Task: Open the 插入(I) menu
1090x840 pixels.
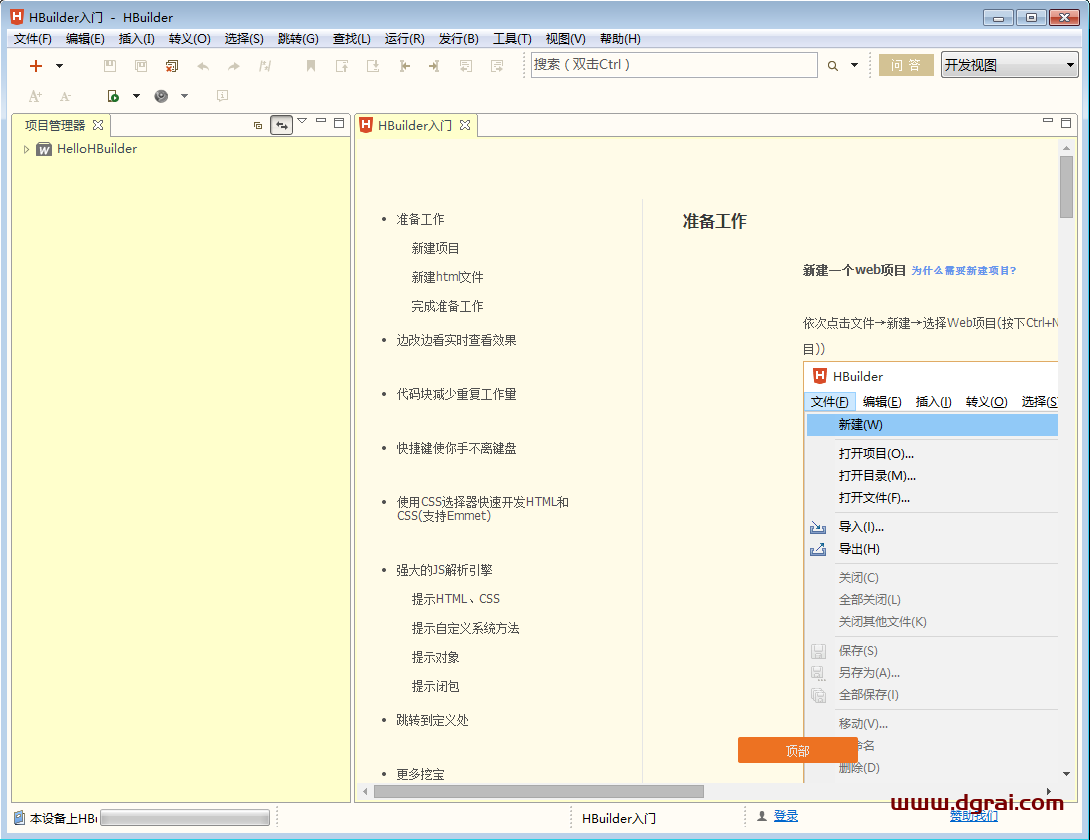Action: tap(136, 39)
